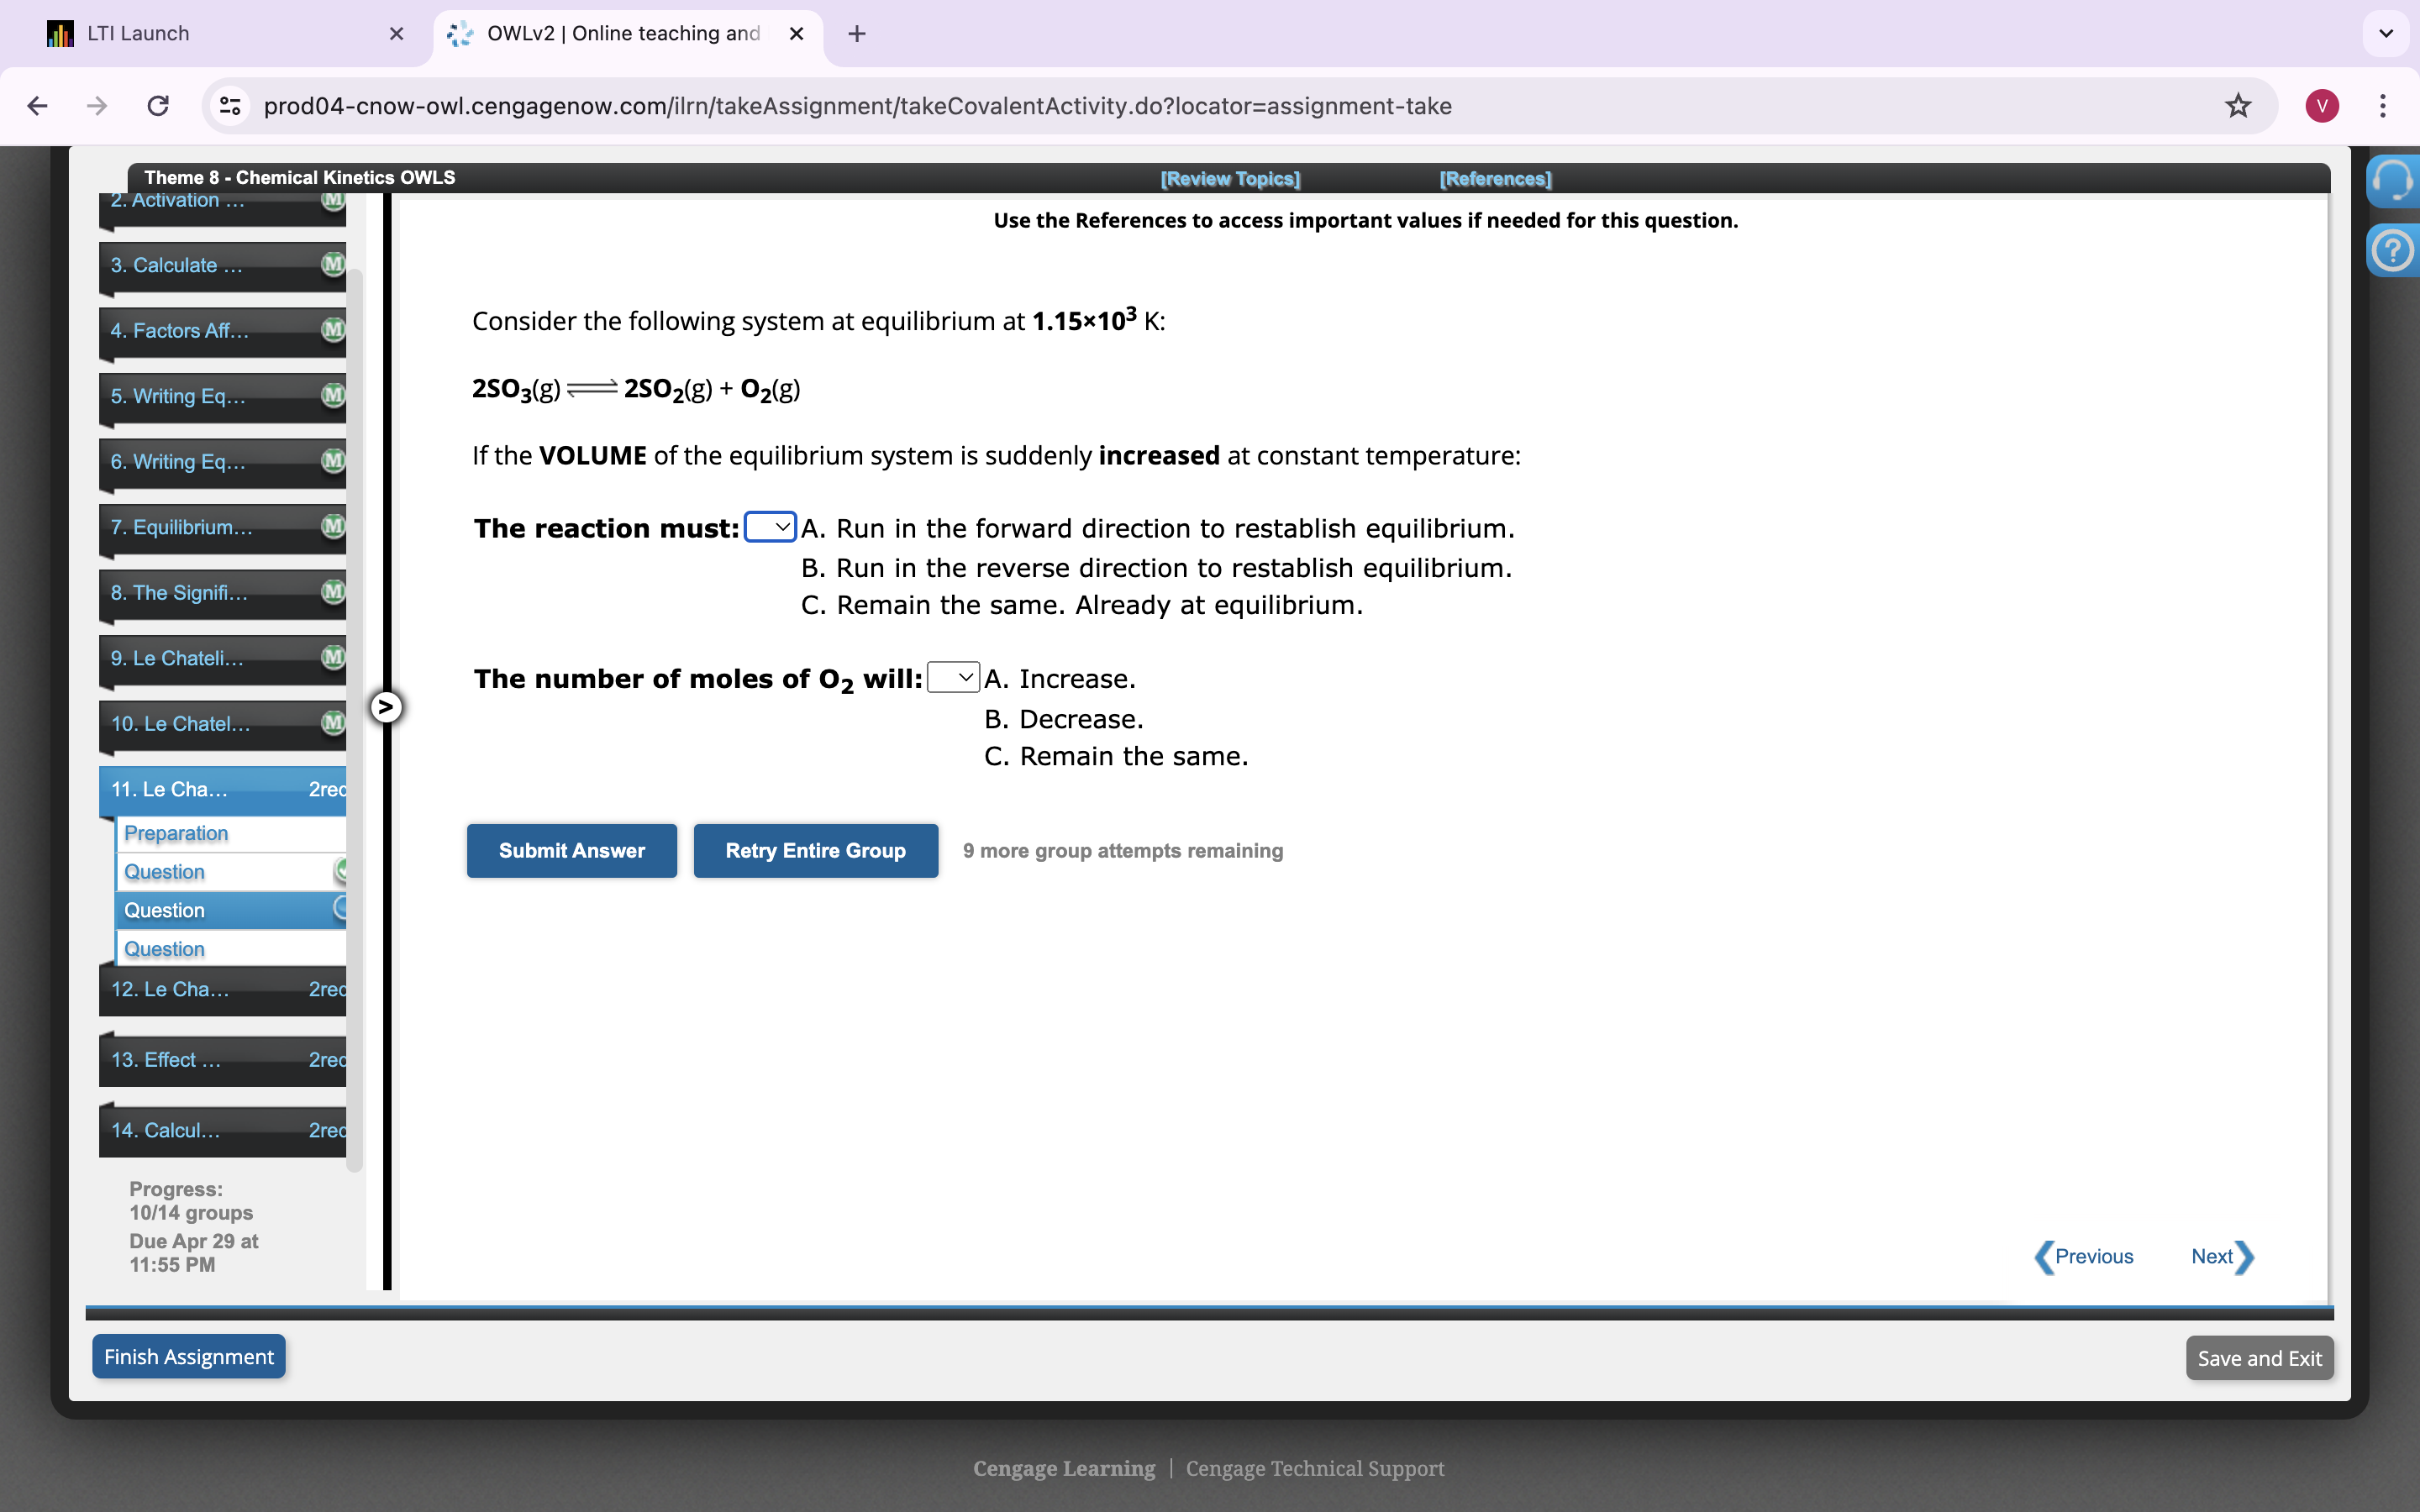Open a new browser tab
2420x1512 pixels.
coord(857,33)
